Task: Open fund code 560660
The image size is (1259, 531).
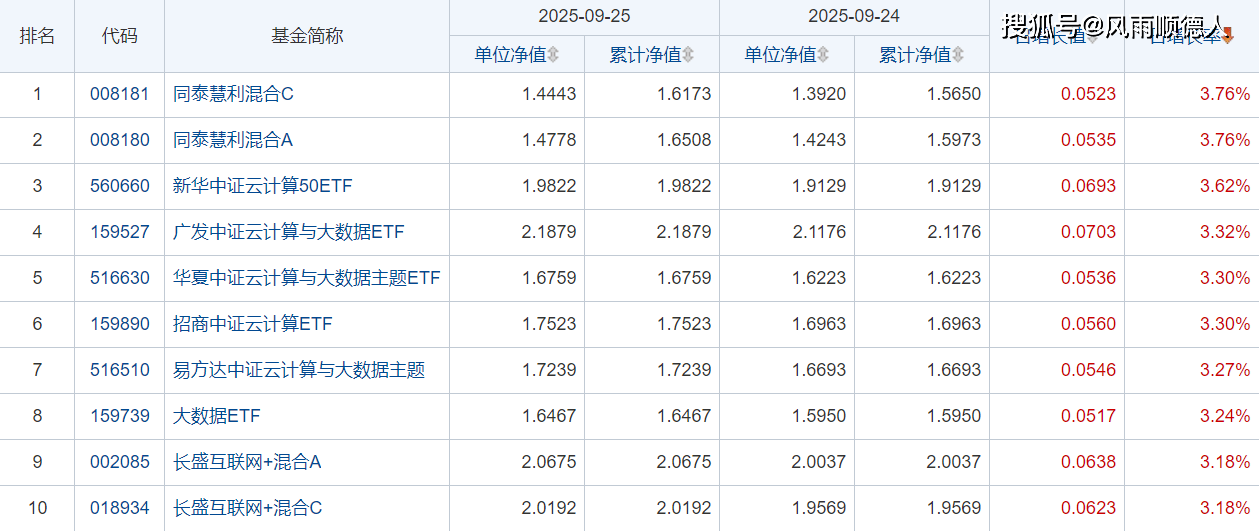Action: click(x=119, y=186)
